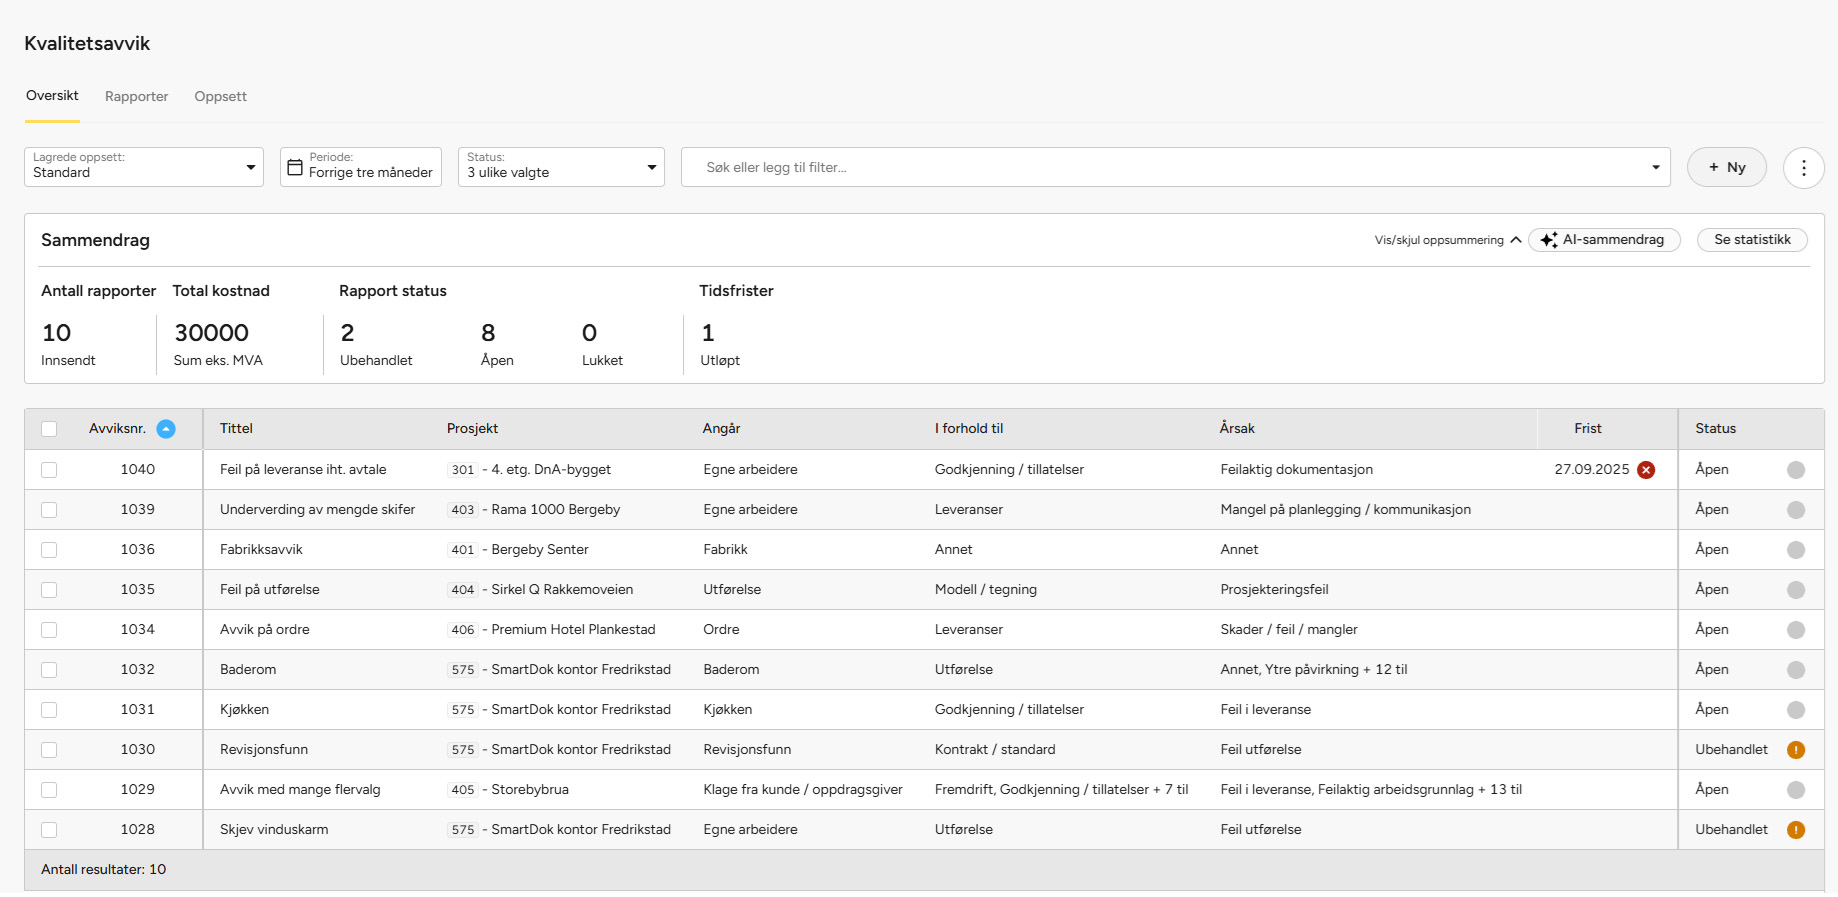The height and width of the screenshot is (897, 1838).
Task: Switch to the Rapporter tab
Action: [136, 97]
